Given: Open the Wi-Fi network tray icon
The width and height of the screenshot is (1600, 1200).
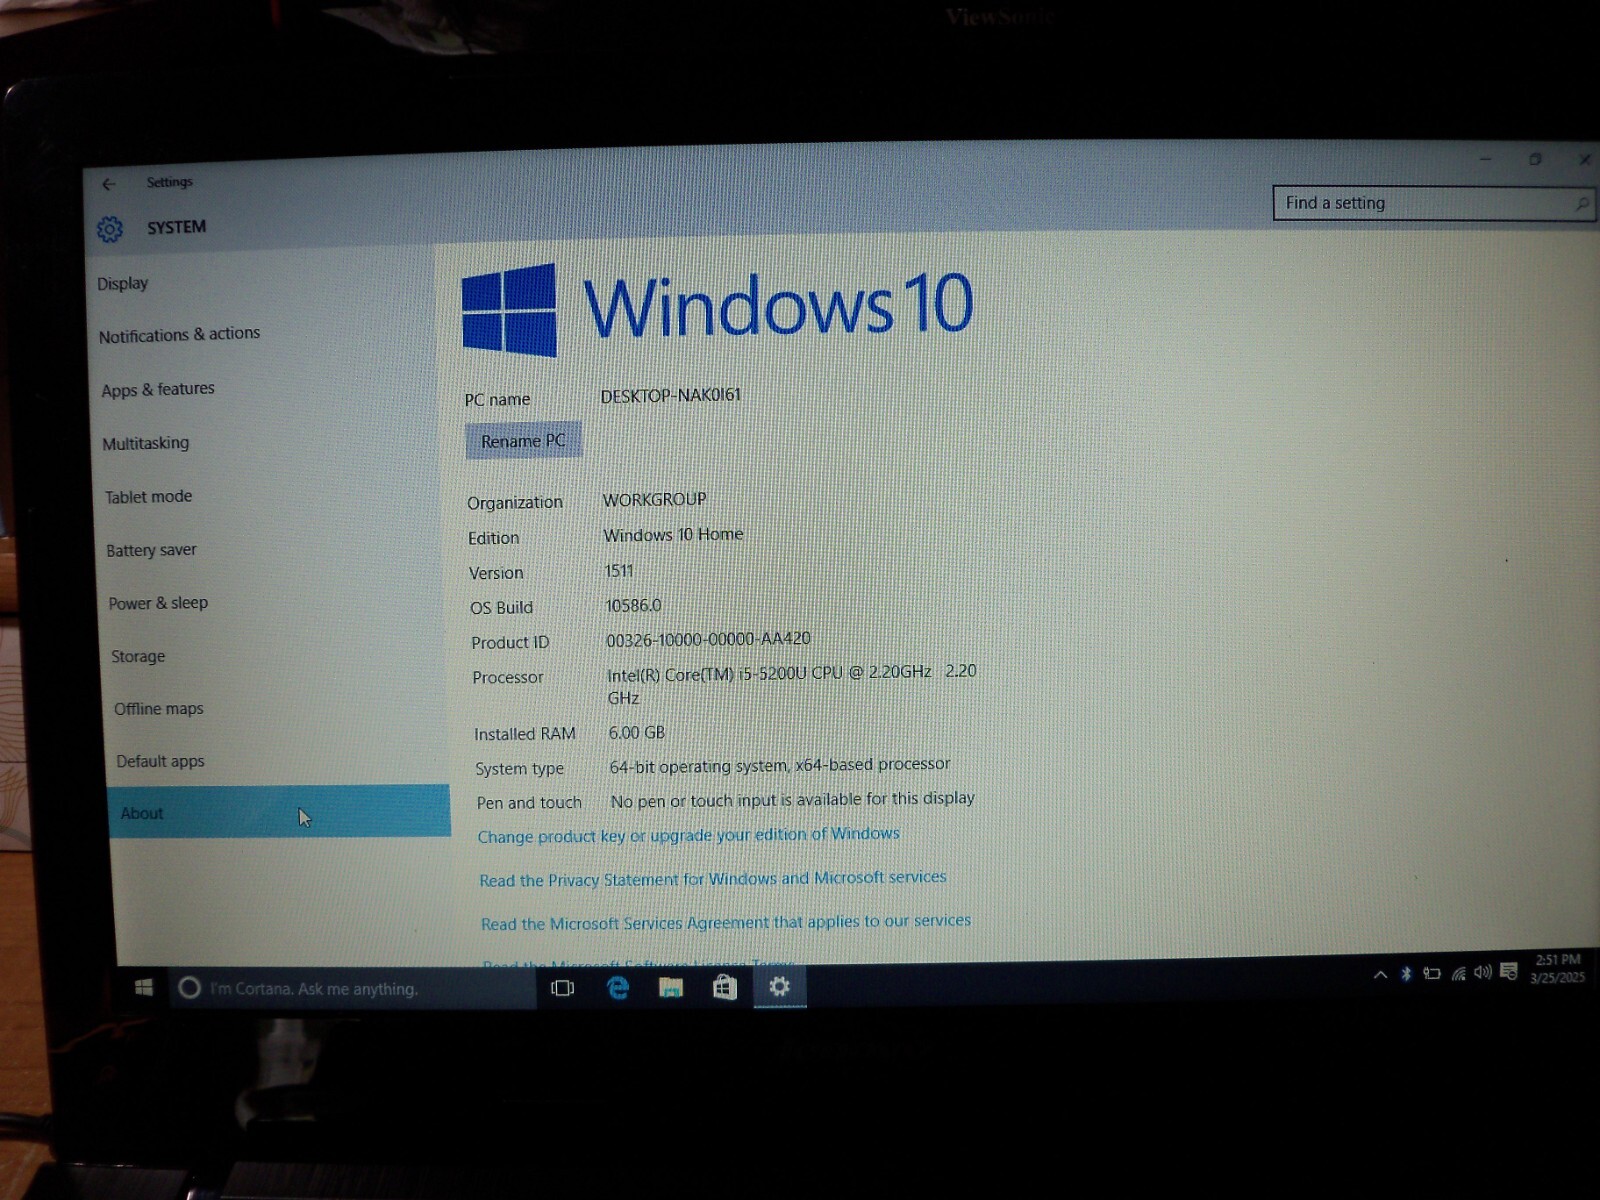Looking at the screenshot, I should point(1458,973).
